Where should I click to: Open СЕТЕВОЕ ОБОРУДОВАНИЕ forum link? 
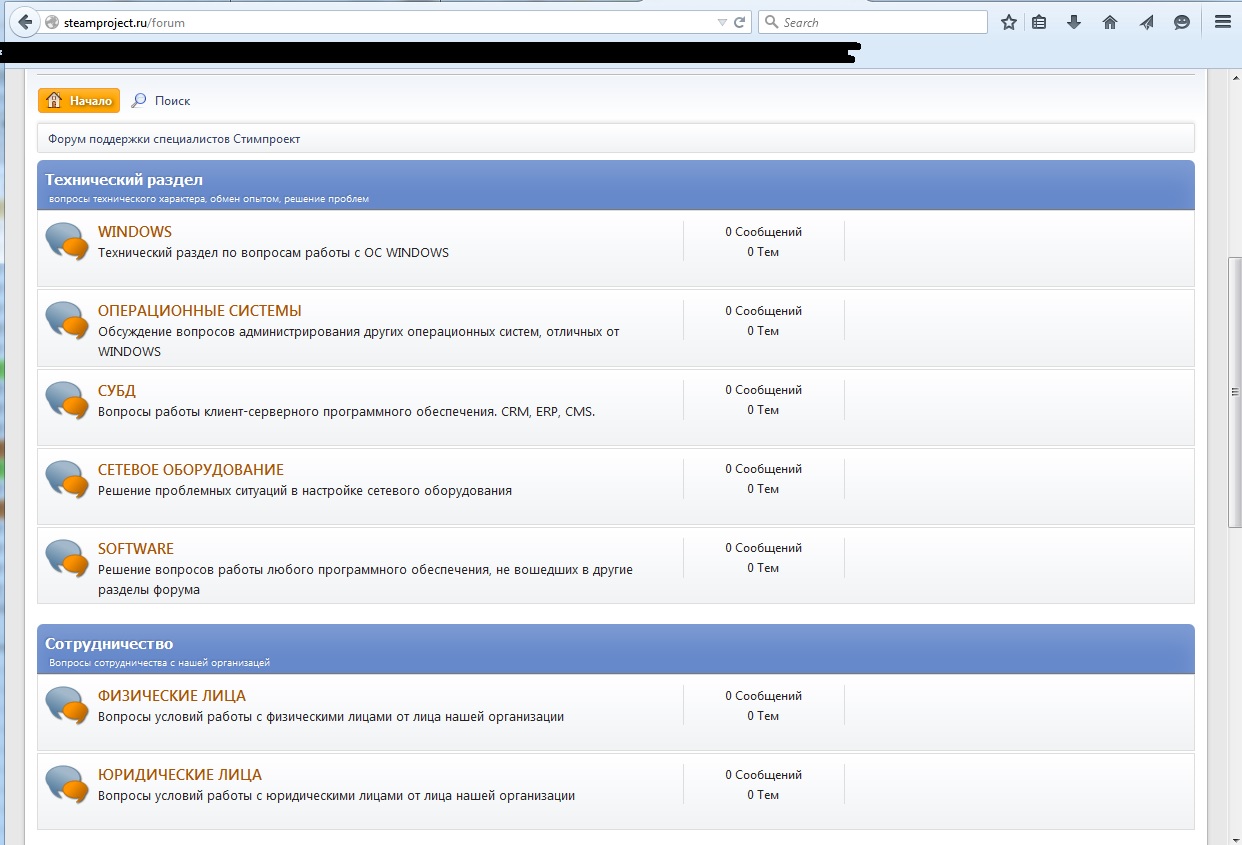click(x=191, y=469)
